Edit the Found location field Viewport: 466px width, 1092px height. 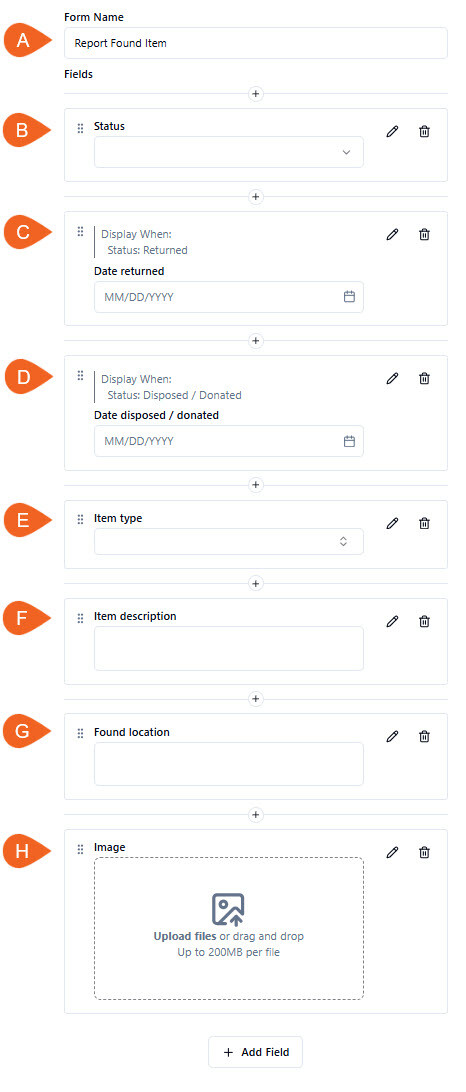tap(392, 736)
